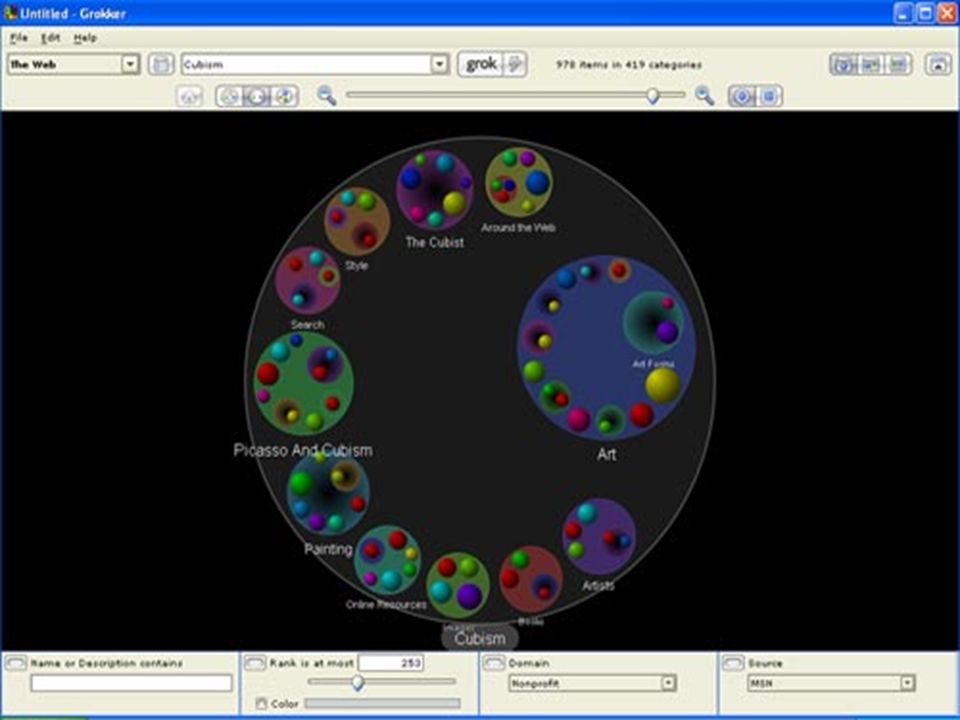Select the Search category circle

pos(308,280)
